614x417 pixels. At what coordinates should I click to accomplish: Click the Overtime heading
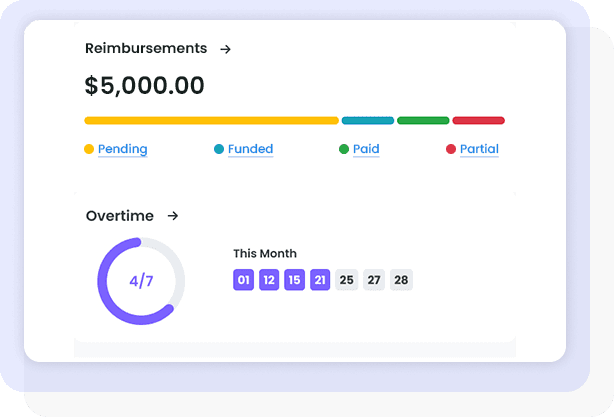[120, 216]
